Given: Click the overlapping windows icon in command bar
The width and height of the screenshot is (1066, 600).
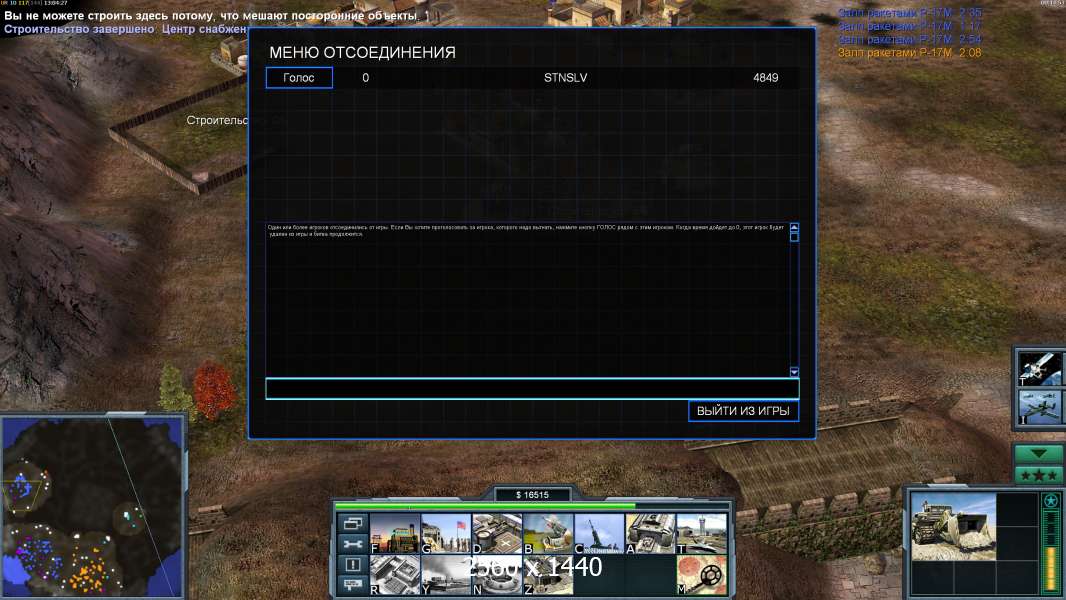Looking at the screenshot, I should (x=353, y=523).
